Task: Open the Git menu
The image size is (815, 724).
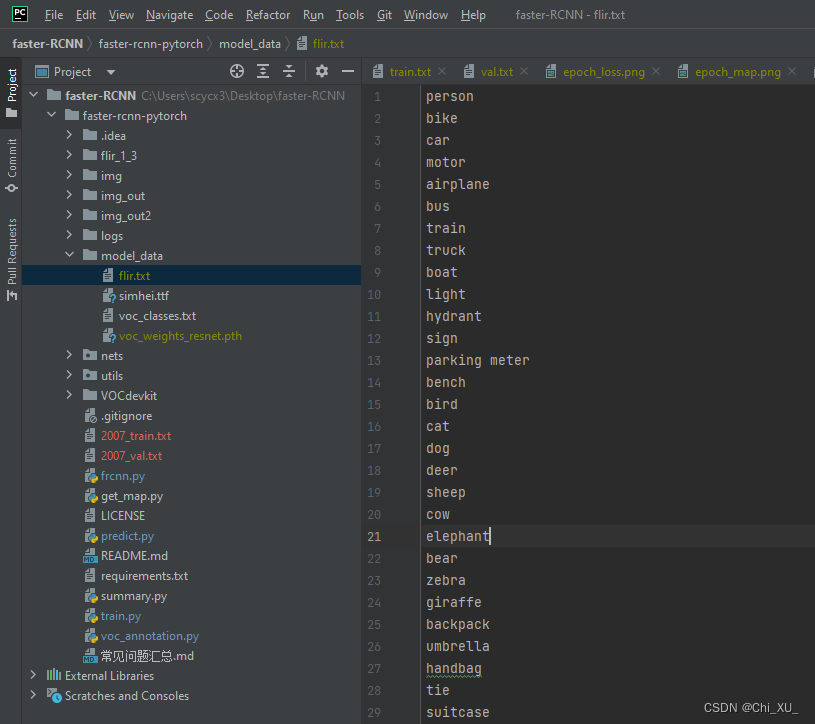Action: click(x=384, y=15)
